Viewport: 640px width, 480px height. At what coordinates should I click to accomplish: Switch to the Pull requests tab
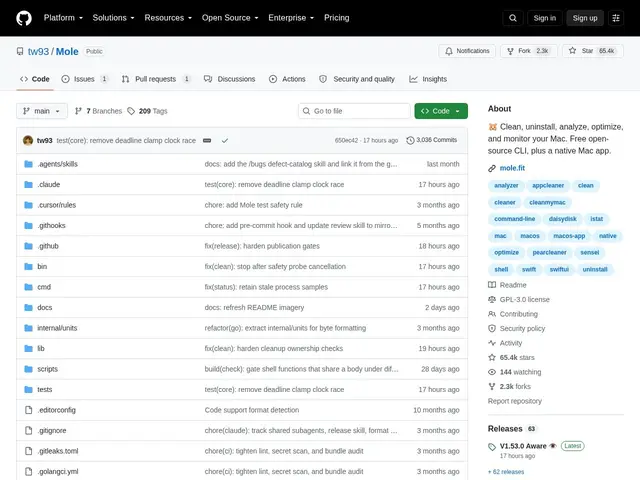point(156,79)
